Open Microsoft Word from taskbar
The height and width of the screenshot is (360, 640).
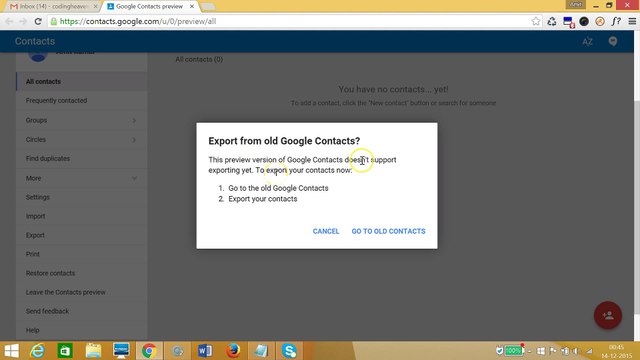point(204,351)
